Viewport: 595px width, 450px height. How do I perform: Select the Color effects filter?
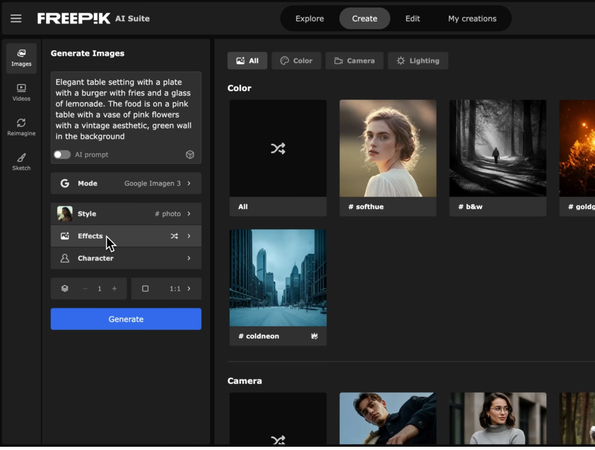tap(296, 61)
